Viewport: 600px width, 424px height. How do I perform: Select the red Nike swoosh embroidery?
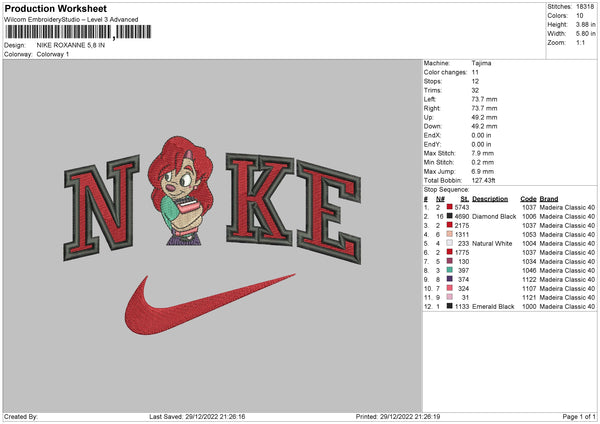coord(210,304)
